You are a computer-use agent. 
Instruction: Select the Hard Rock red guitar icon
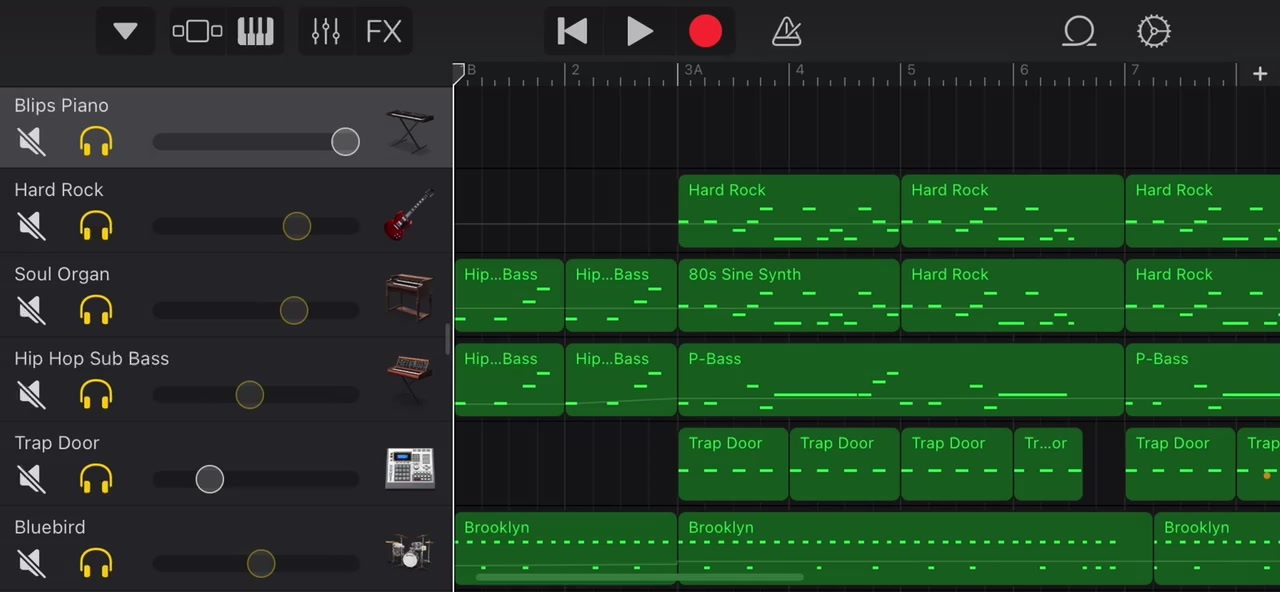pyautogui.click(x=410, y=214)
